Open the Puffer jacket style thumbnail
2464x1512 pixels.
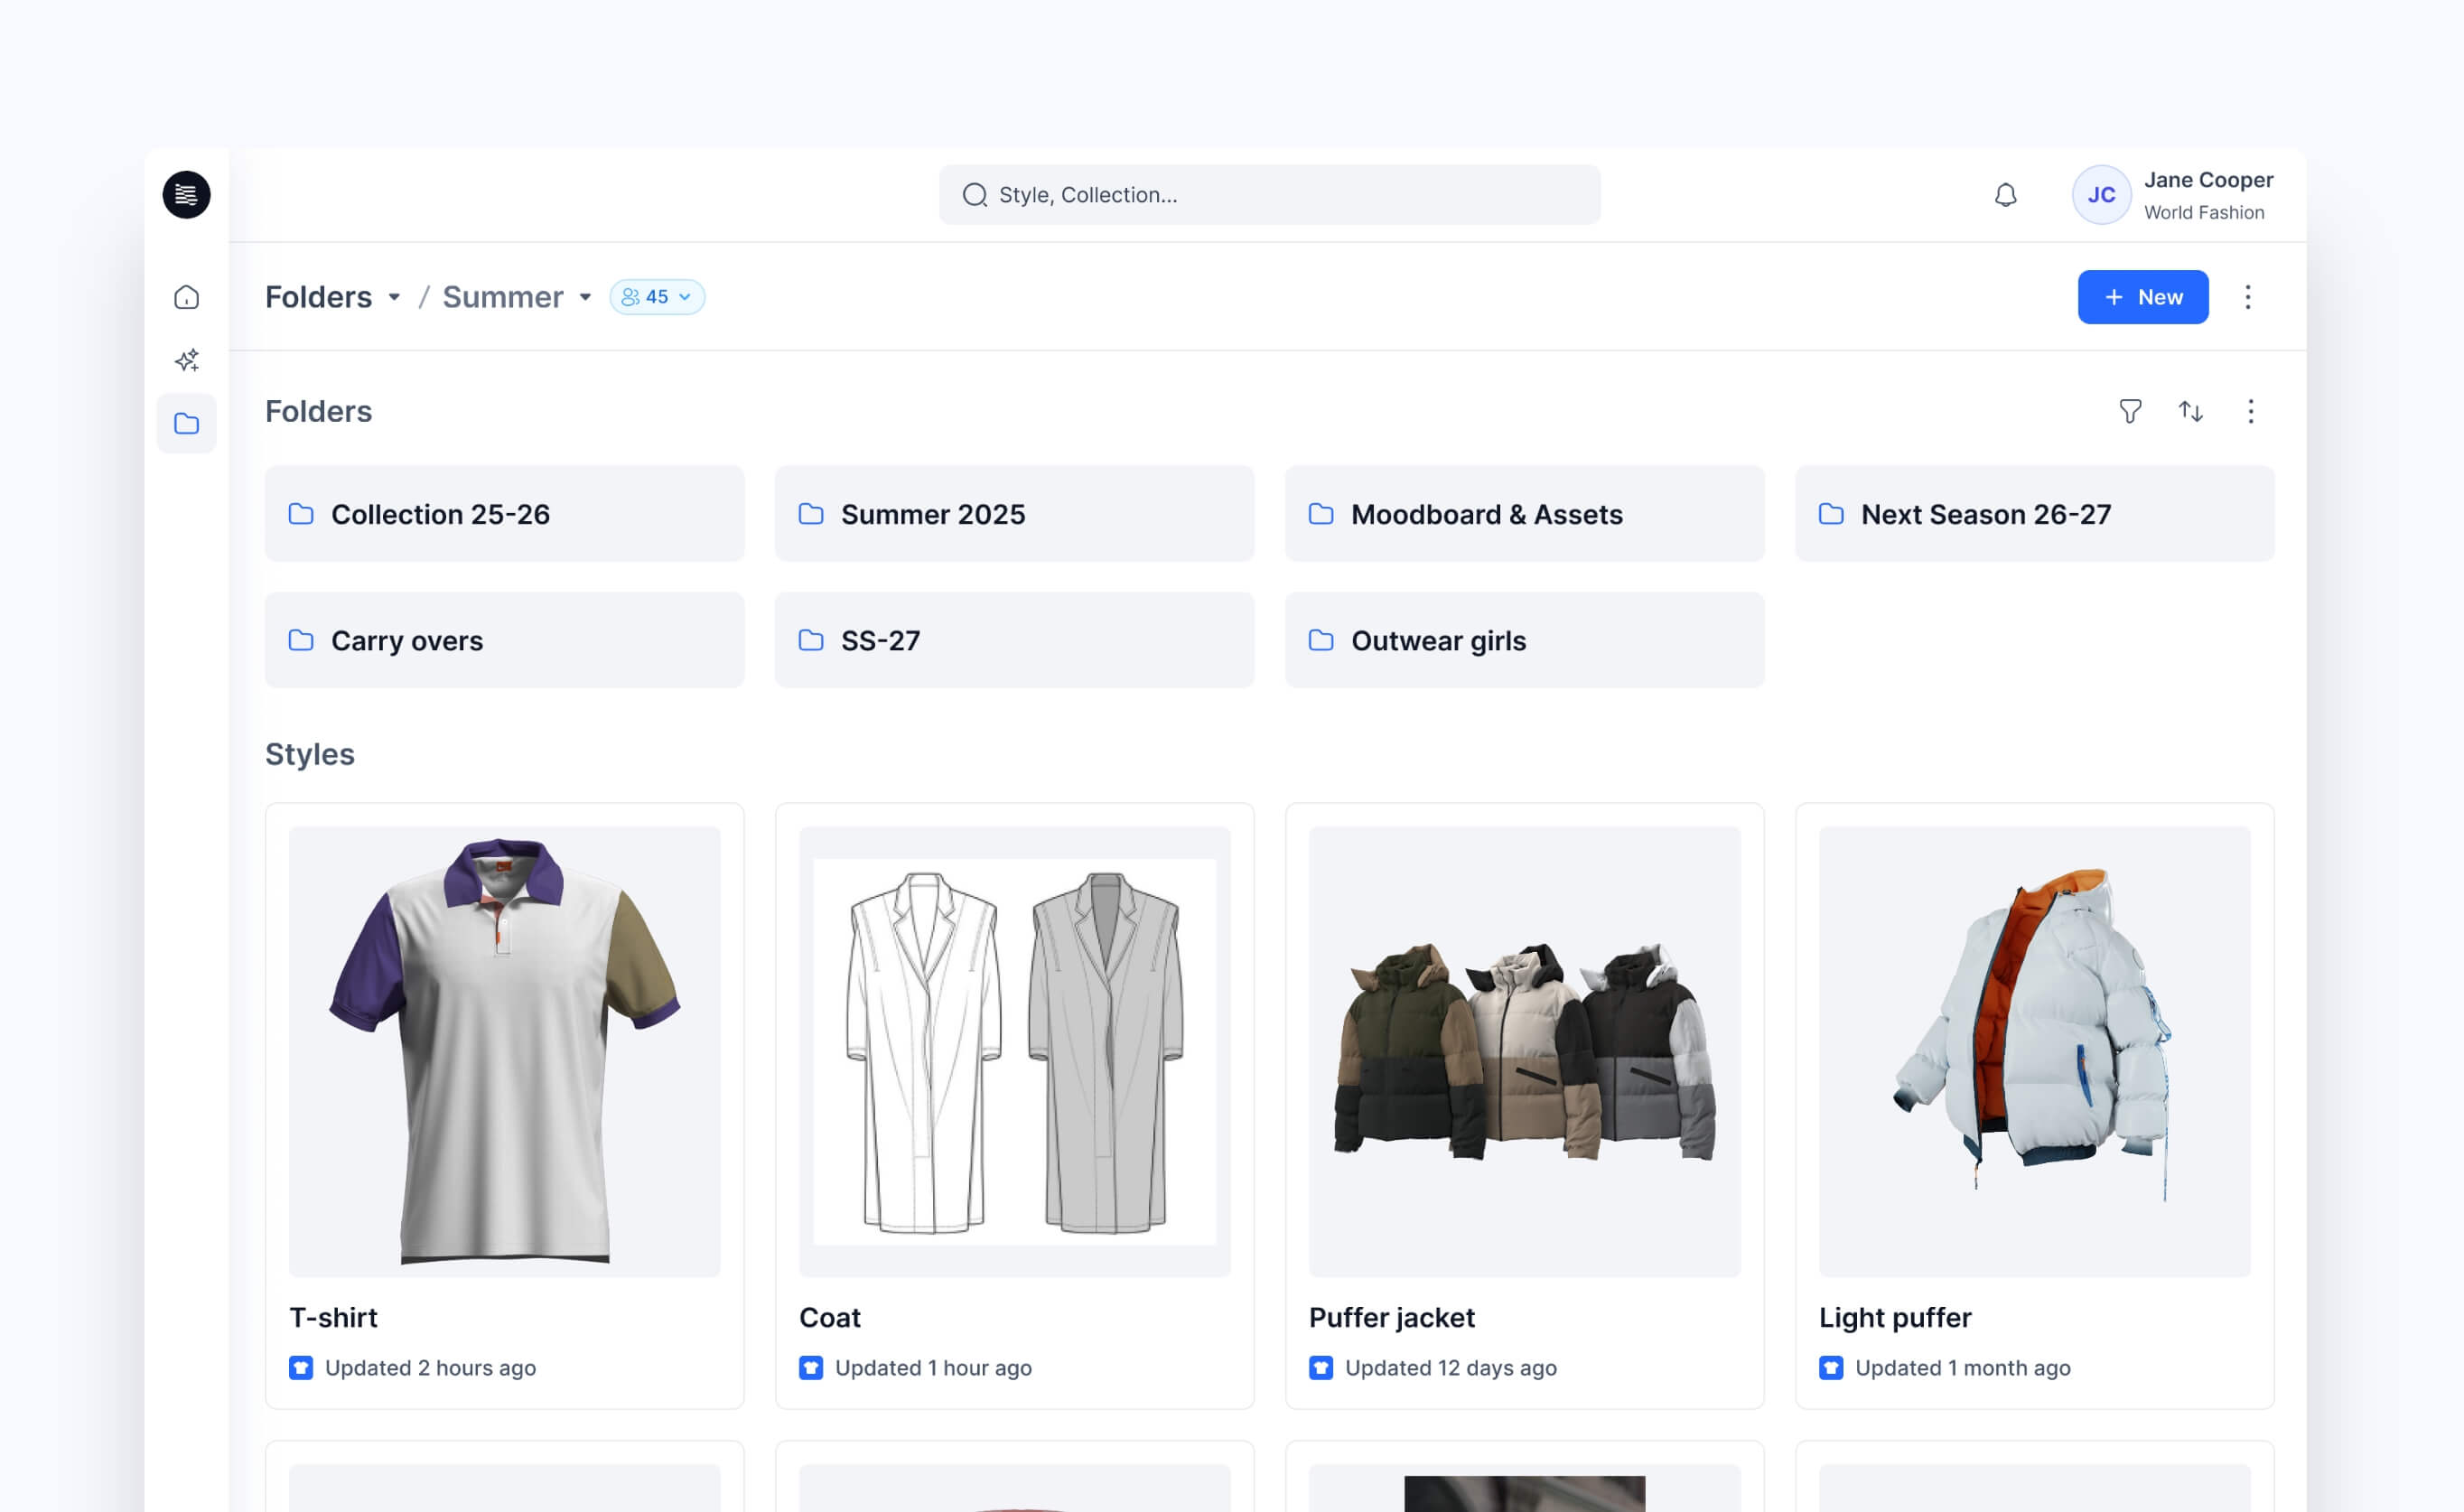pyautogui.click(x=1524, y=1051)
